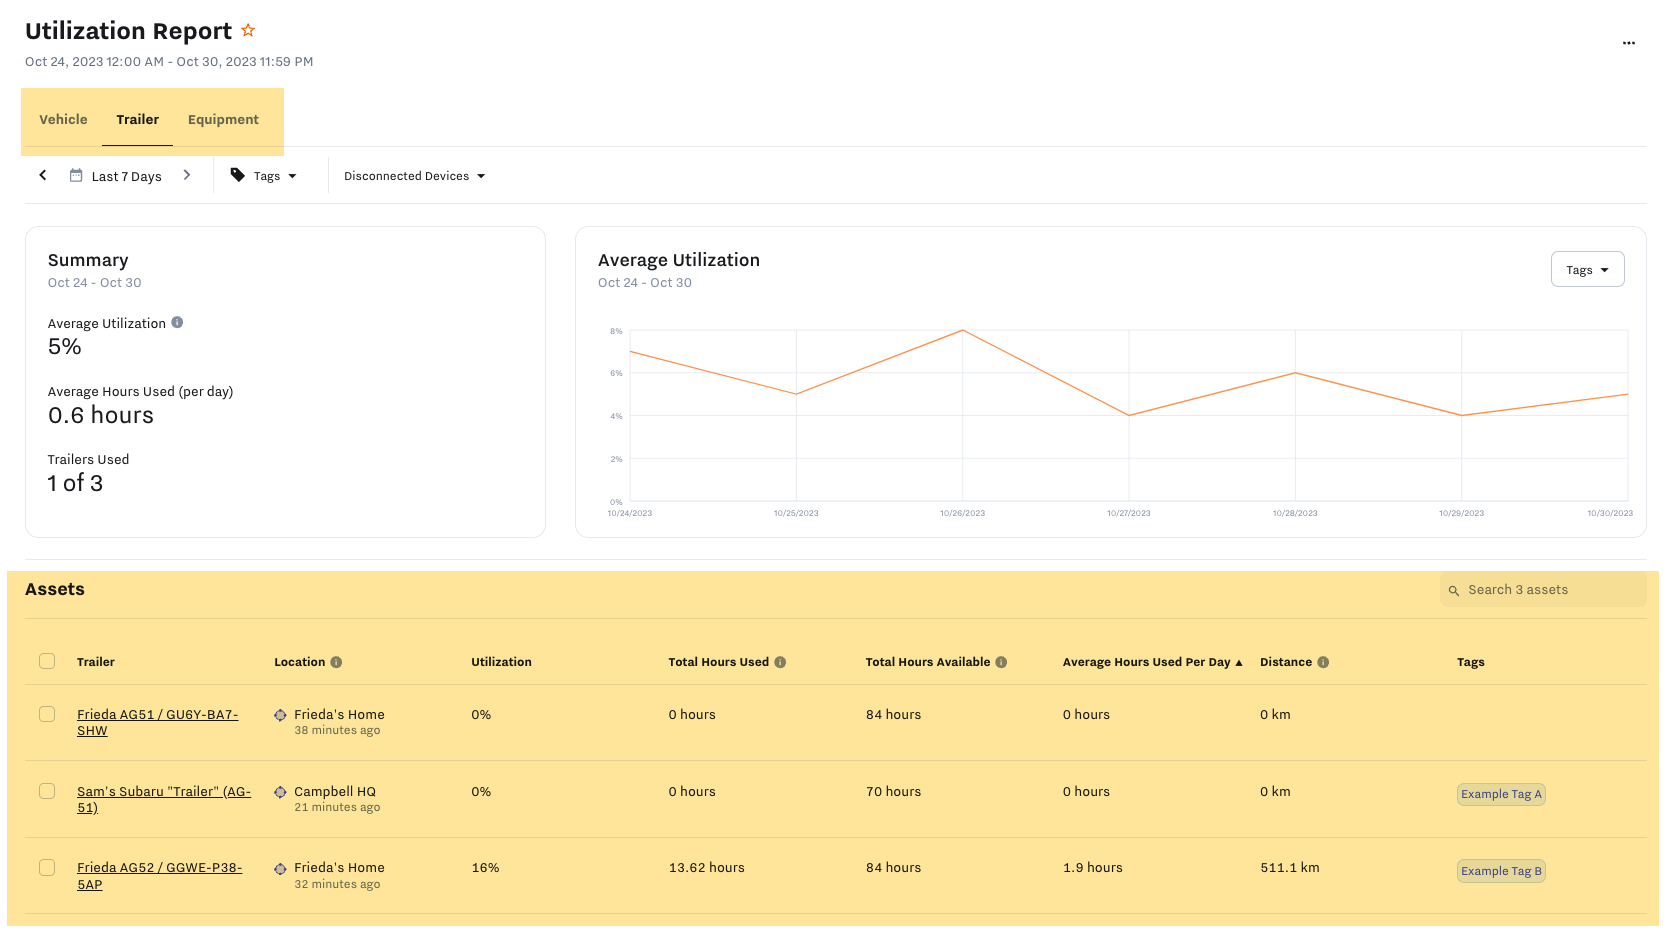Show info tooltip for Location column
This screenshot has height=946, width=1671.
[336, 662]
